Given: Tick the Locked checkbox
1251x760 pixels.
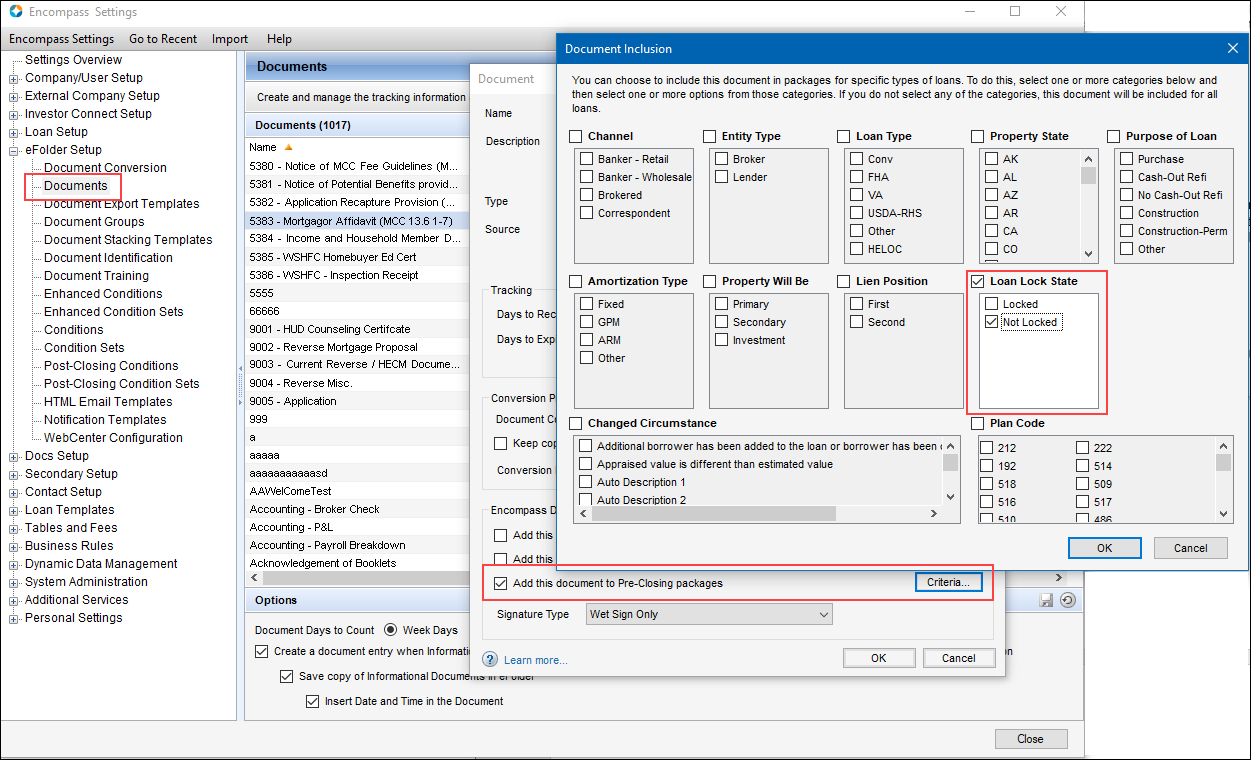Looking at the screenshot, I should [992, 304].
